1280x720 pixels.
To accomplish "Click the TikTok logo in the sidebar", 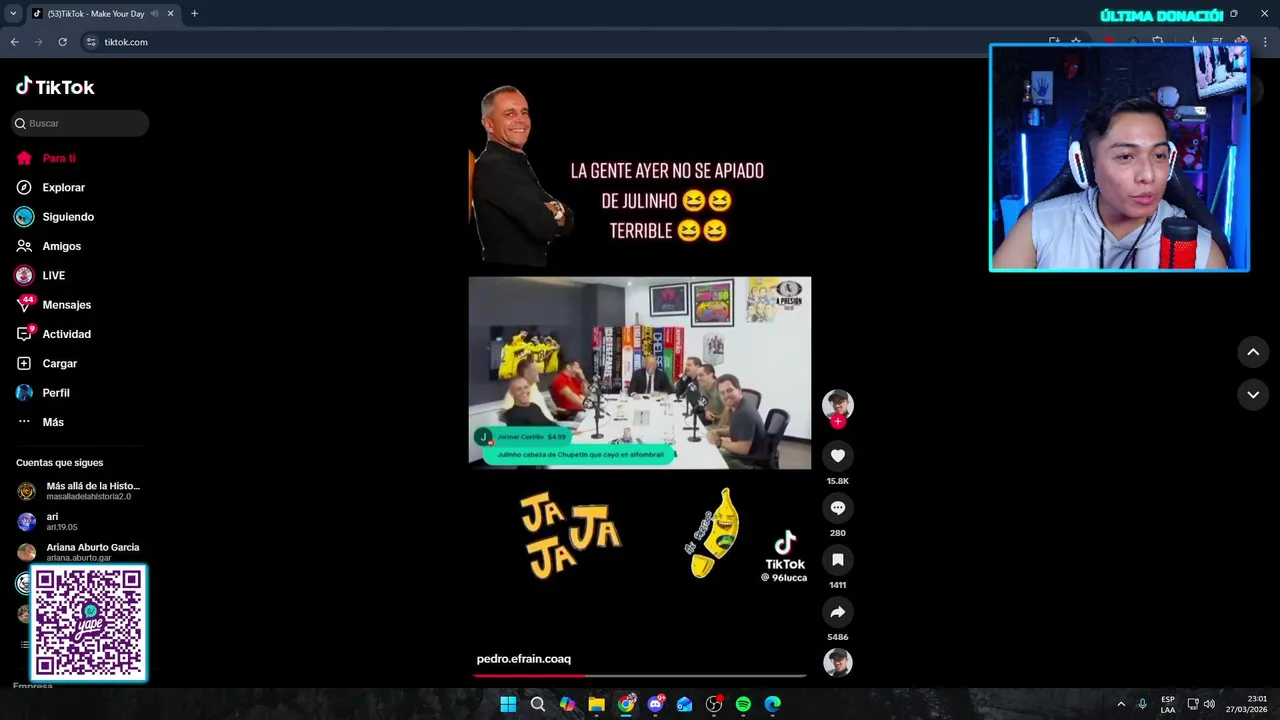I will click(55, 87).
